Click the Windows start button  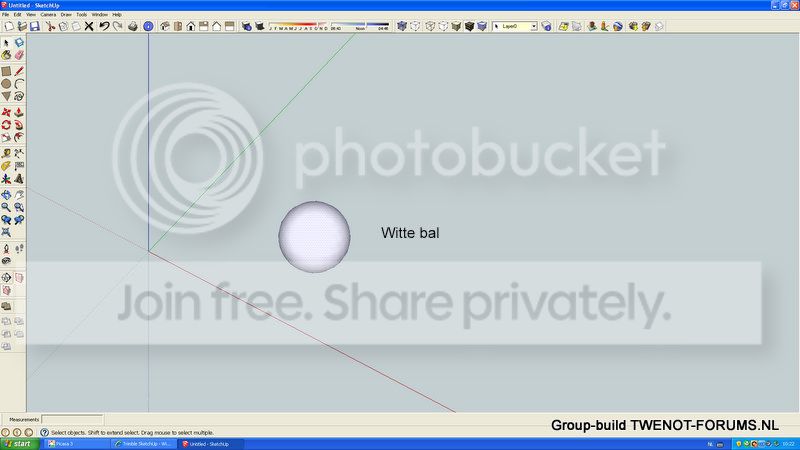20,444
